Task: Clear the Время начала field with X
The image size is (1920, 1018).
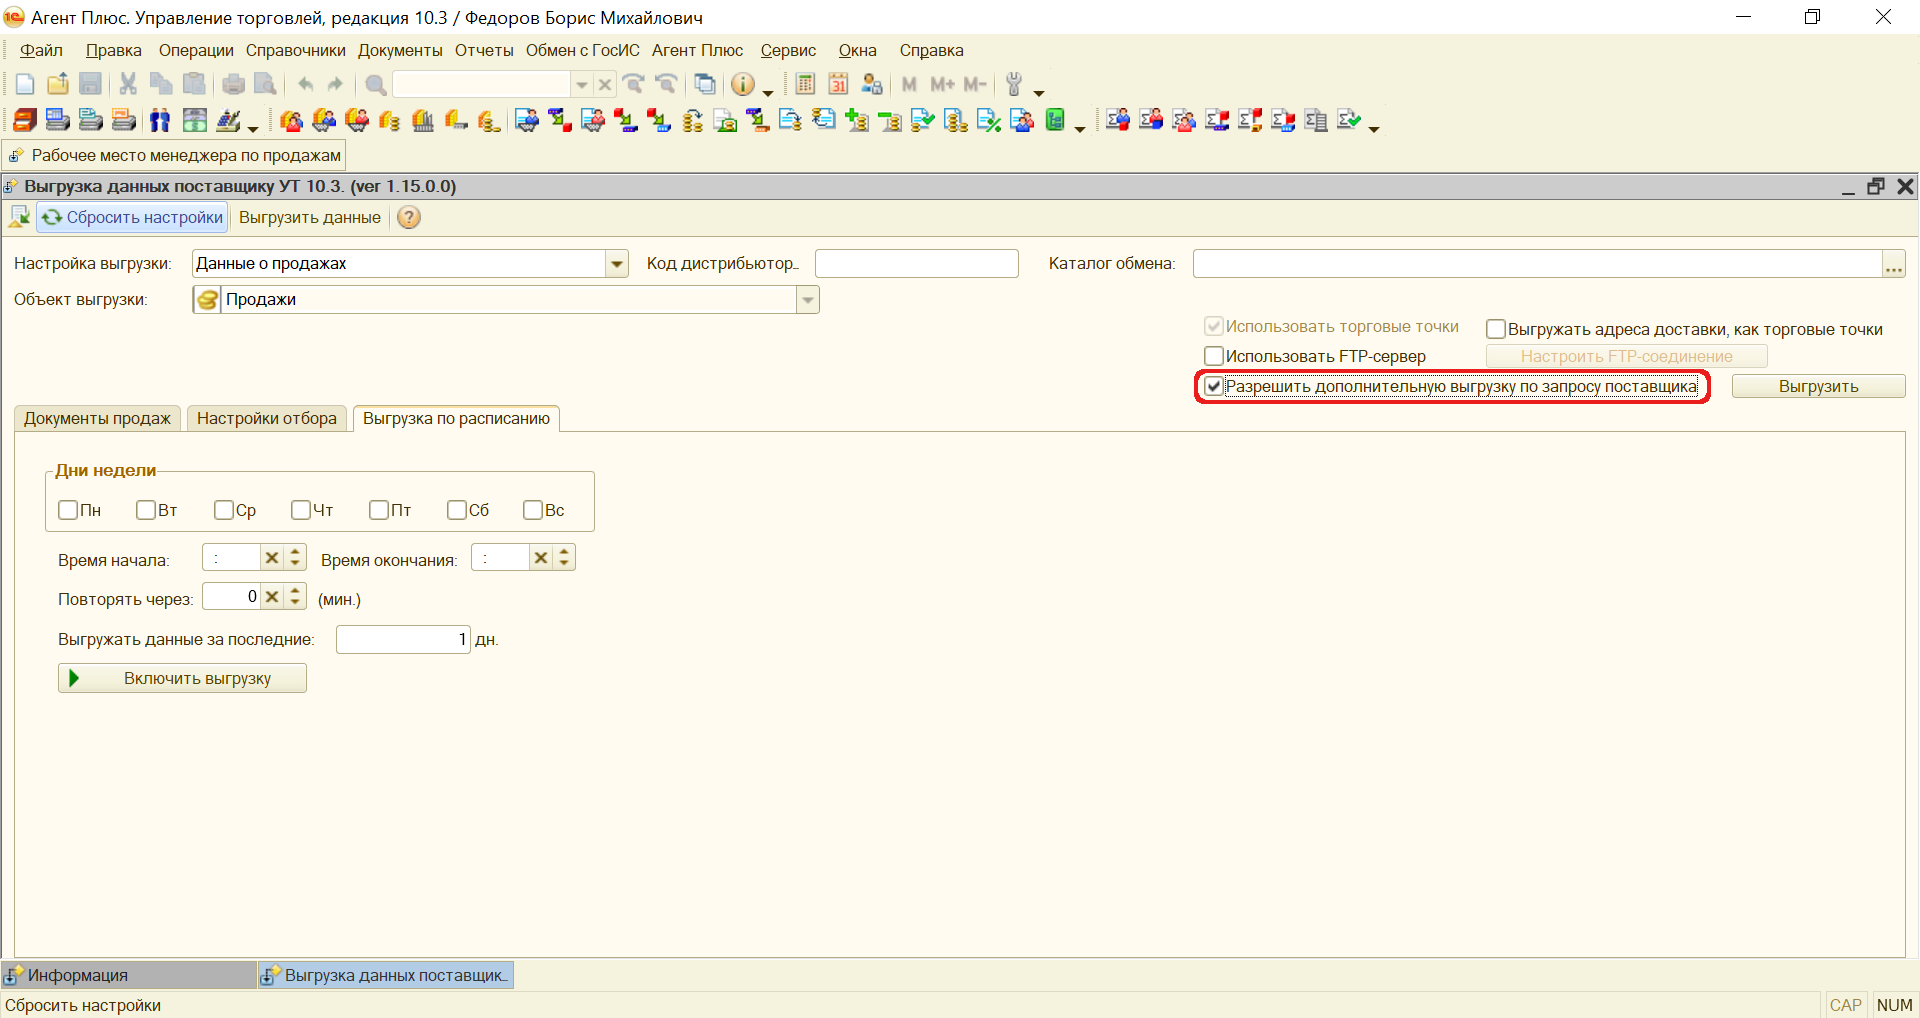Action: pos(272,558)
